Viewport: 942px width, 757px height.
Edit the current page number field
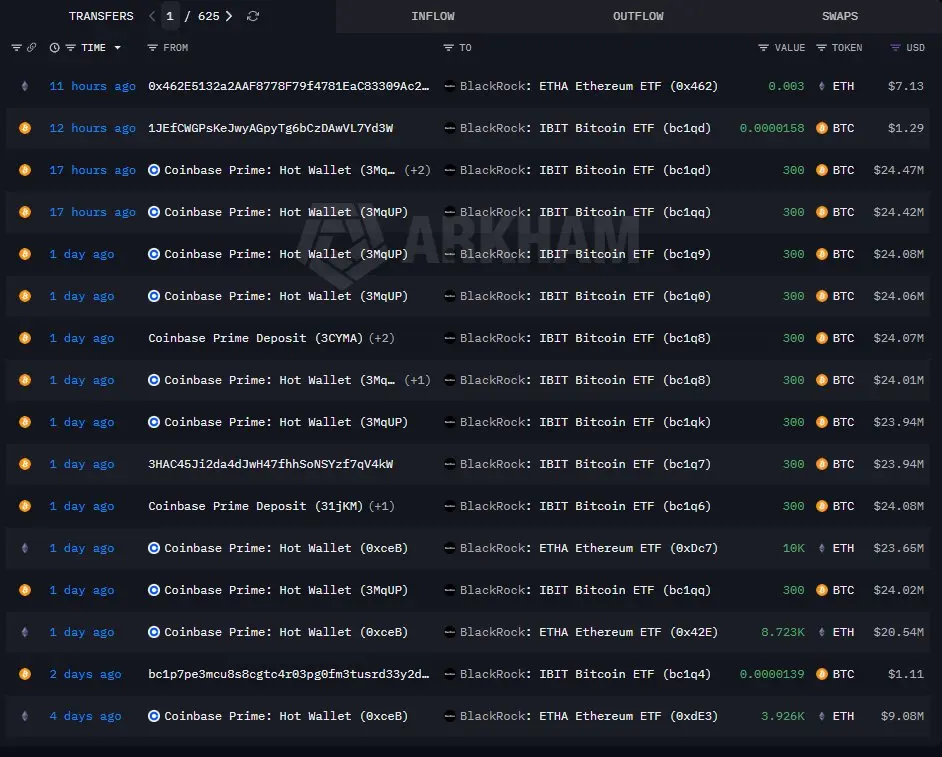tap(170, 16)
